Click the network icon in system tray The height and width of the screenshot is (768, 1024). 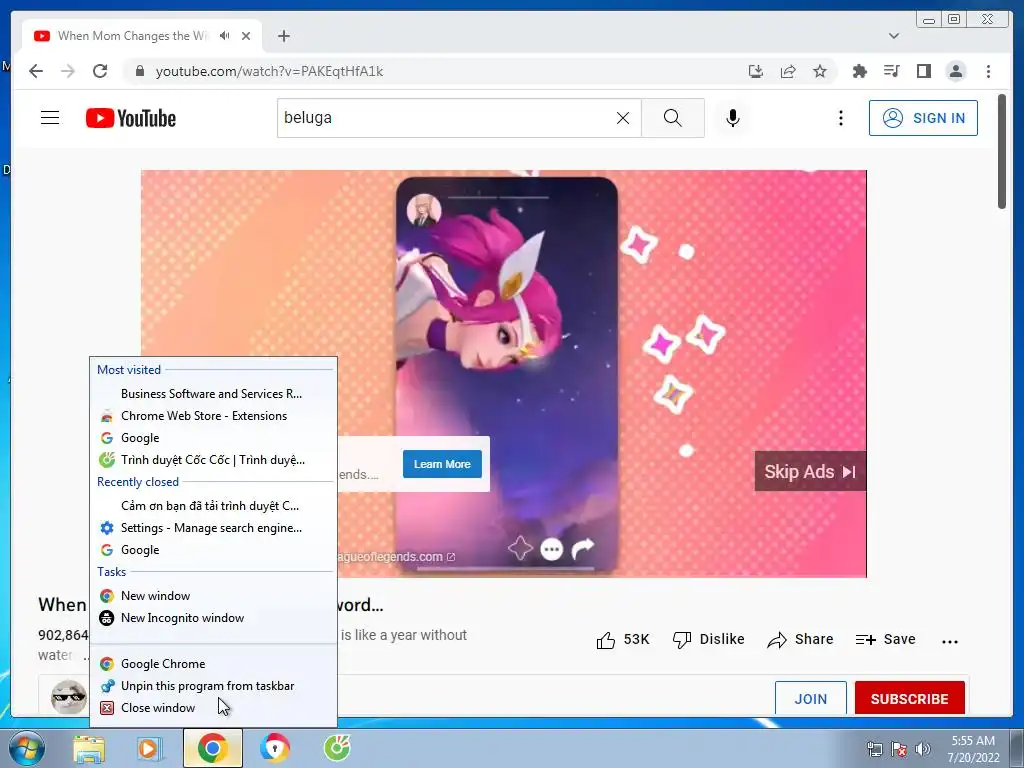pyautogui.click(x=874, y=748)
